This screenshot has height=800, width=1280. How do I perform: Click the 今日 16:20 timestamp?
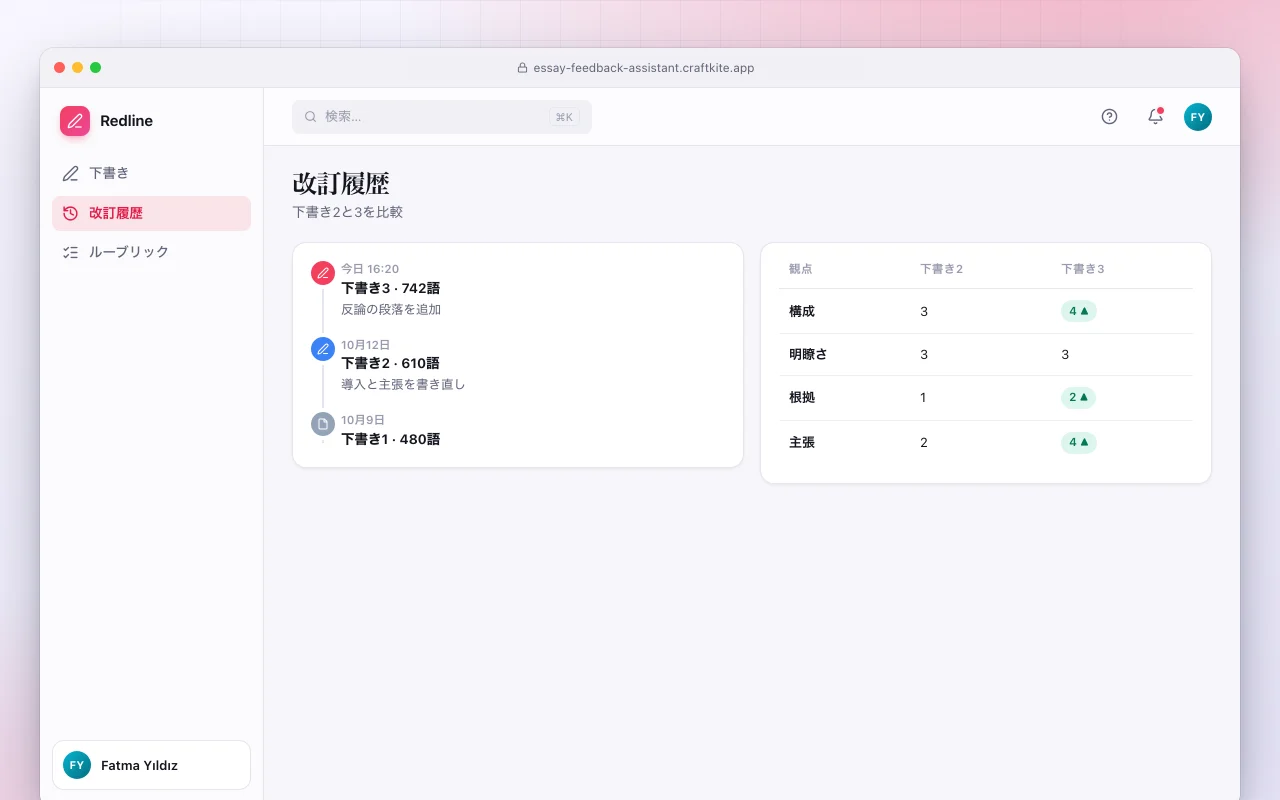pos(370,269)
